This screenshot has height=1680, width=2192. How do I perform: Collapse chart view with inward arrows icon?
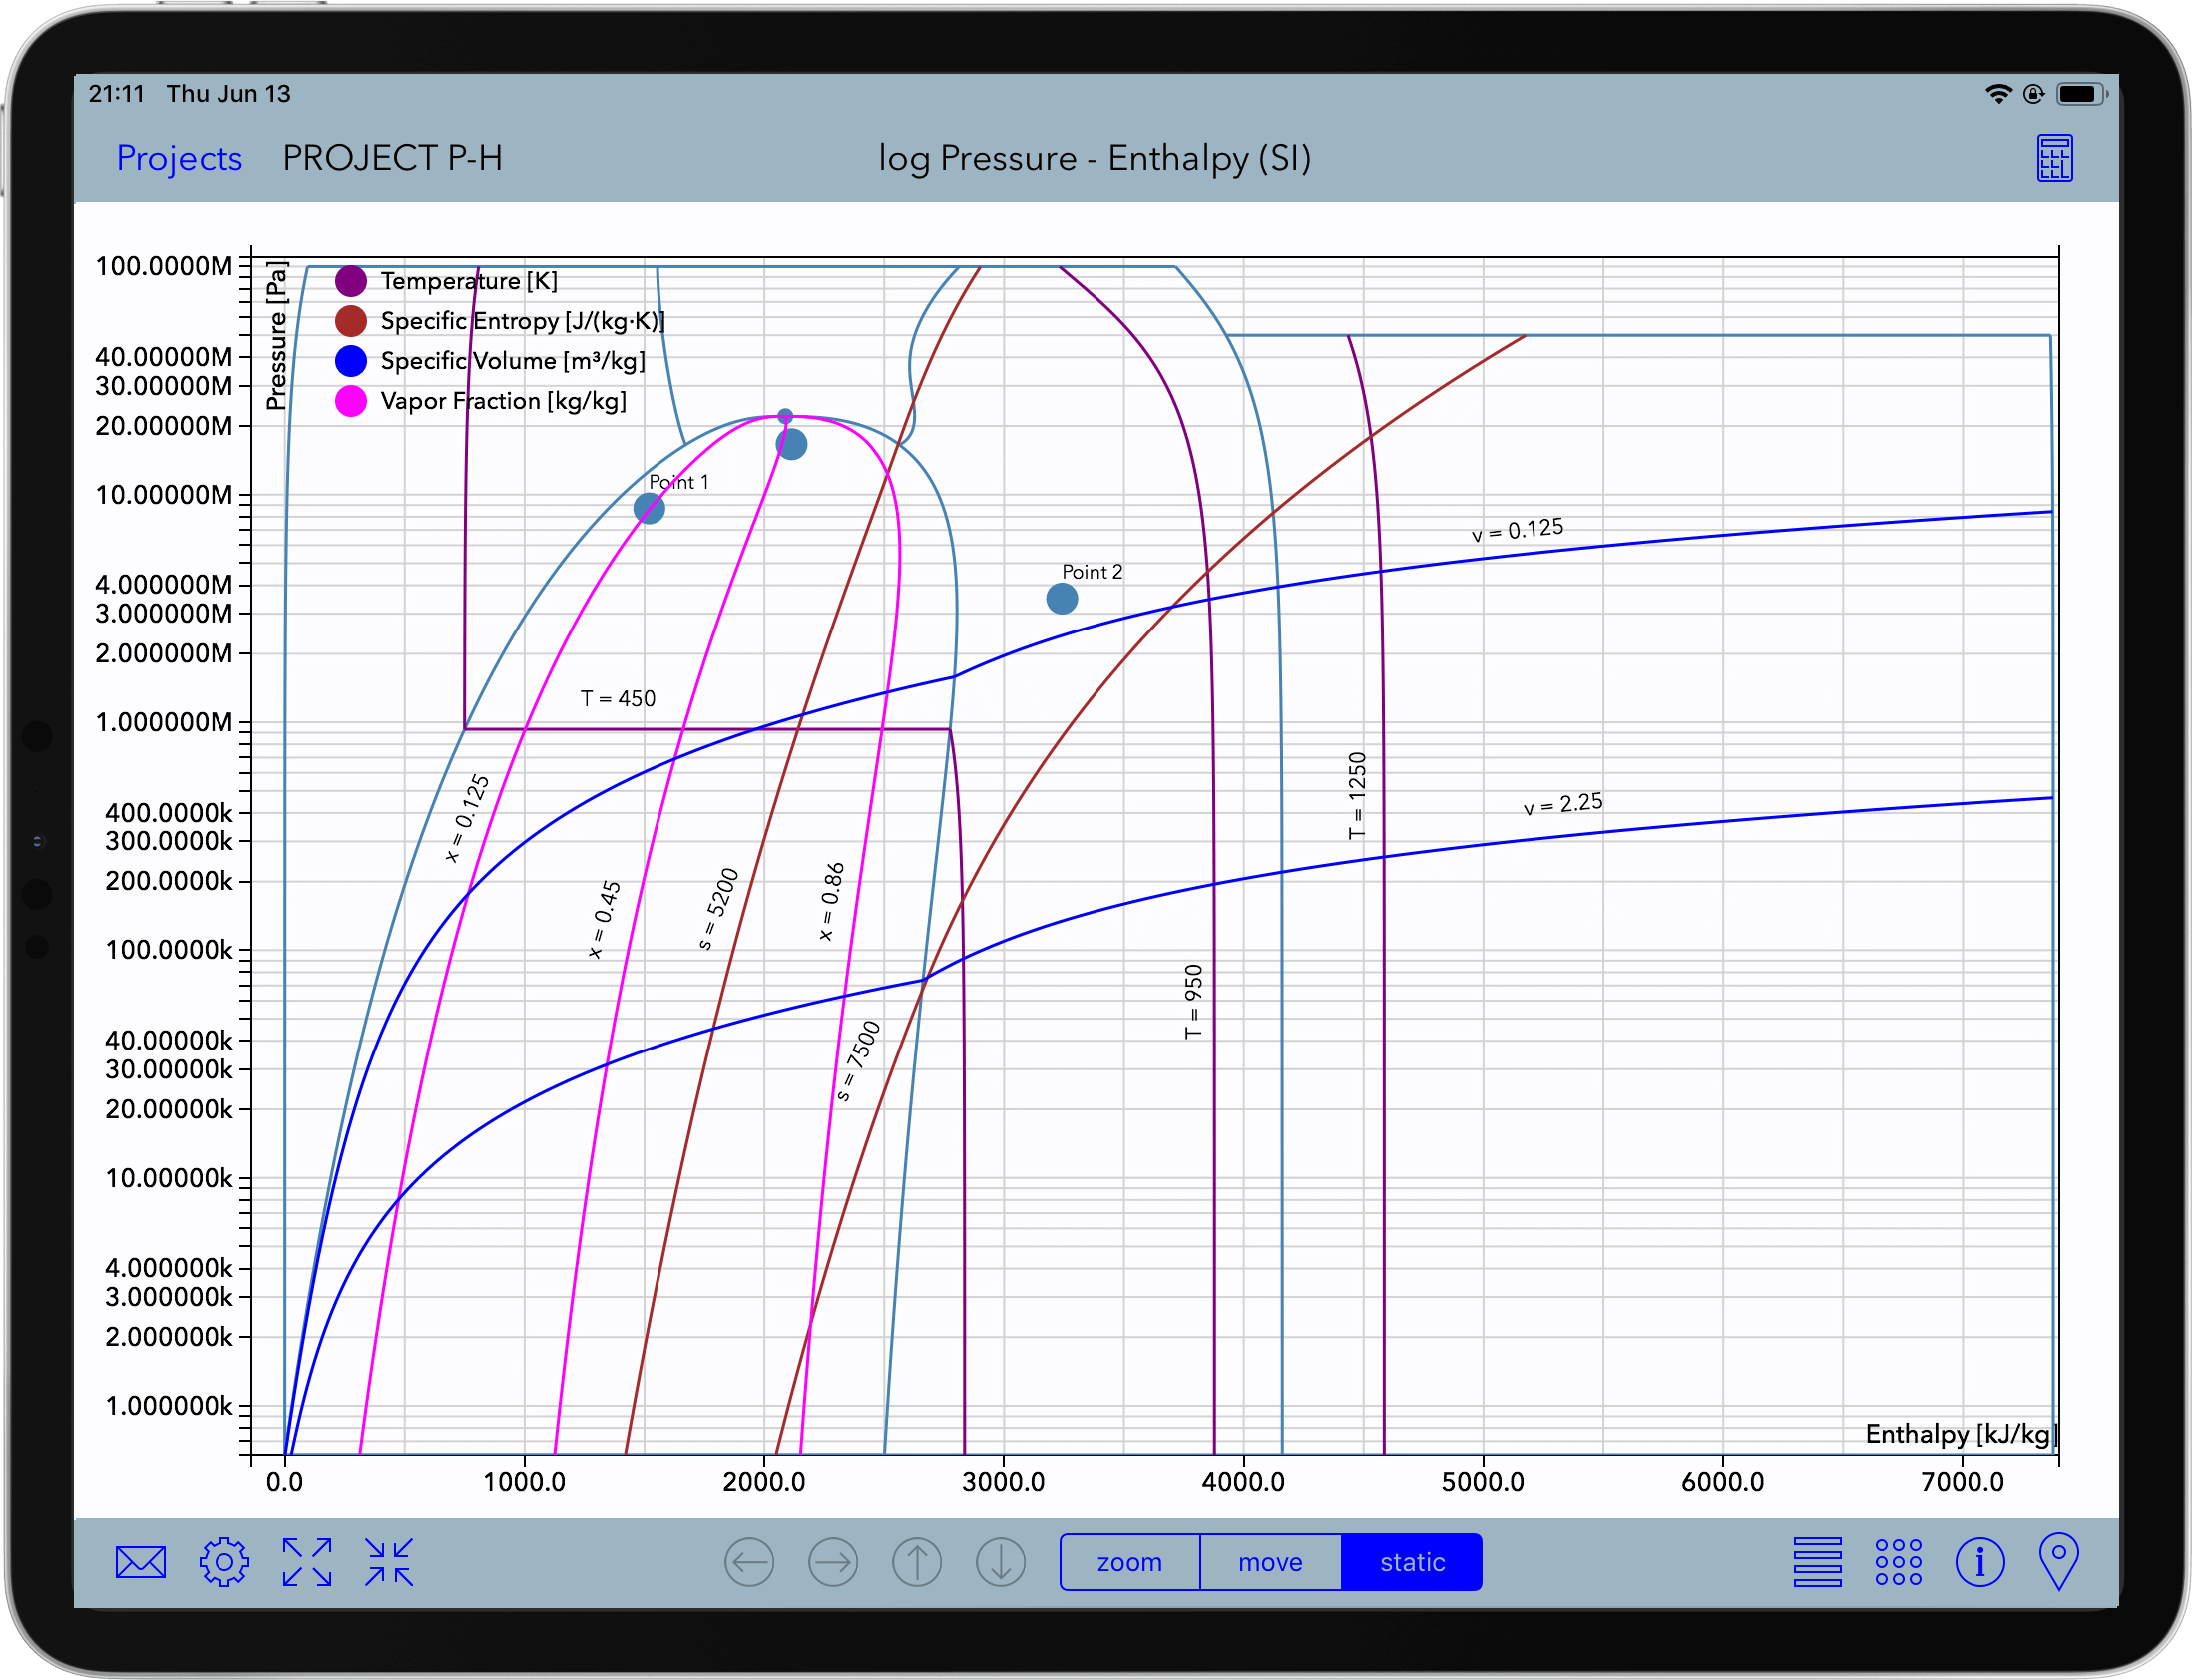click(390, 1562)
